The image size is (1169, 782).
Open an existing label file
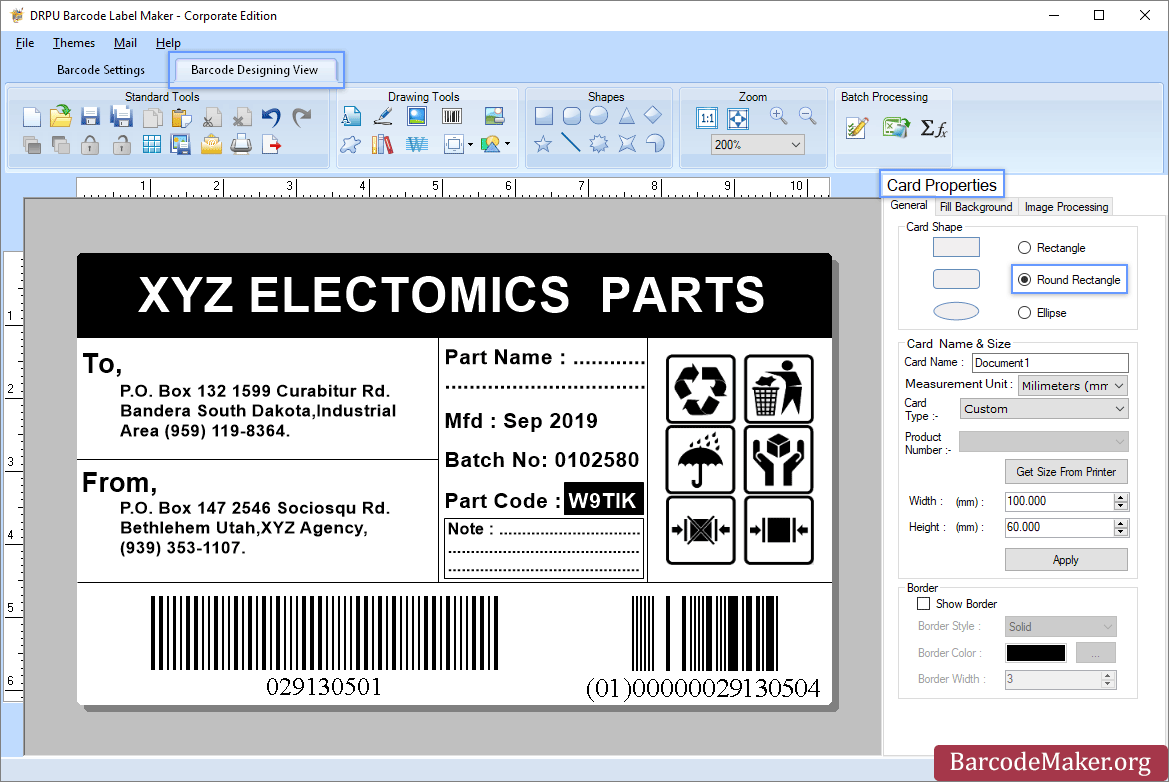[x=61, y=116]
